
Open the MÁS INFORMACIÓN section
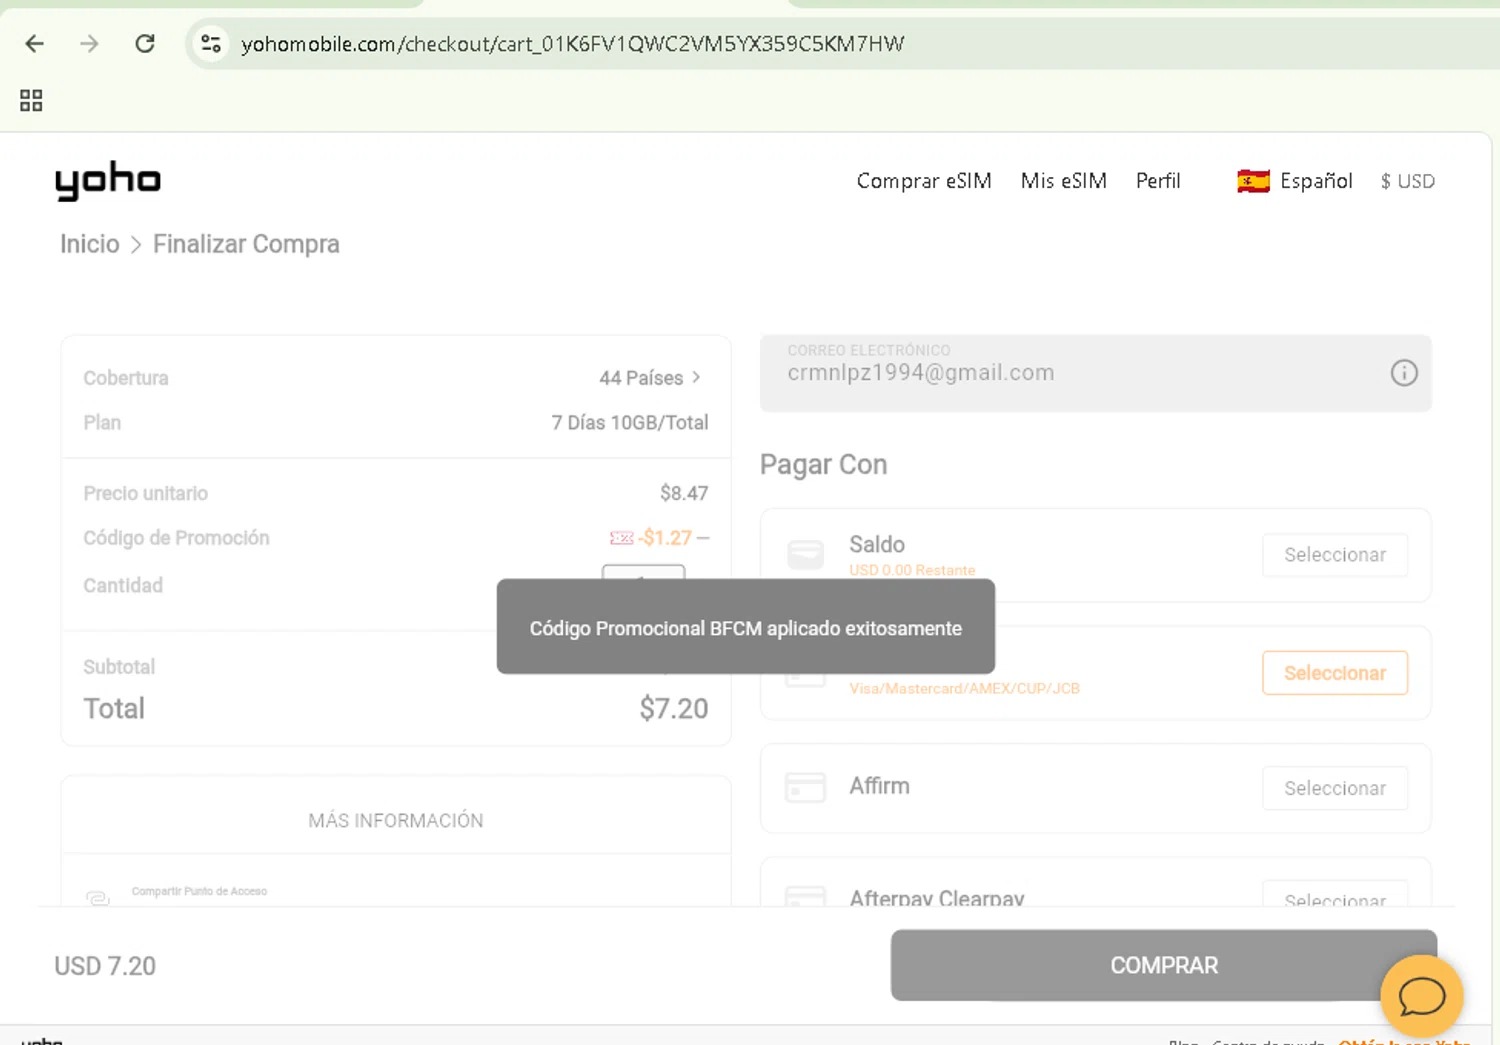[x=396, y=820]
